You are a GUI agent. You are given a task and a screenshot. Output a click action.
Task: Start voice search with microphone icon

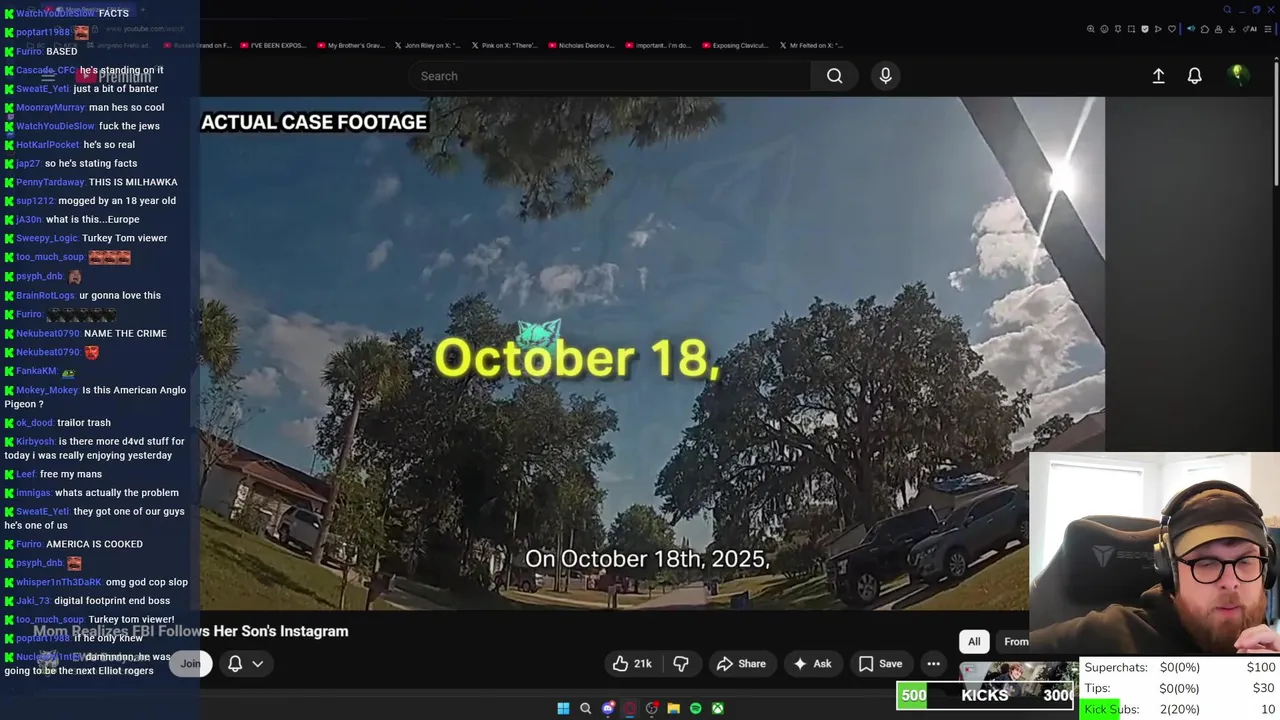pos(885,76)
